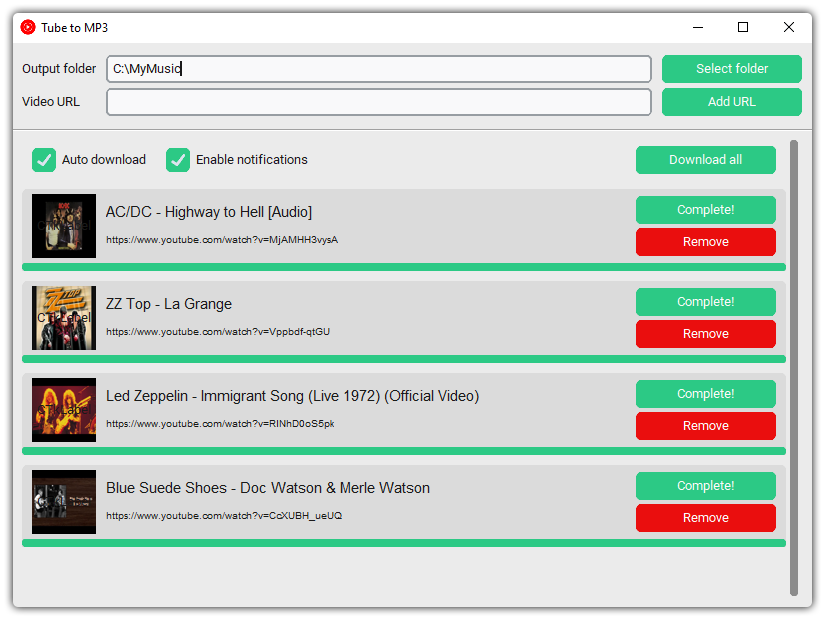The image size is (825, 620).
Task: Open the Blue Suede Shoes thumbnail
Action: (x=64, y=502)
